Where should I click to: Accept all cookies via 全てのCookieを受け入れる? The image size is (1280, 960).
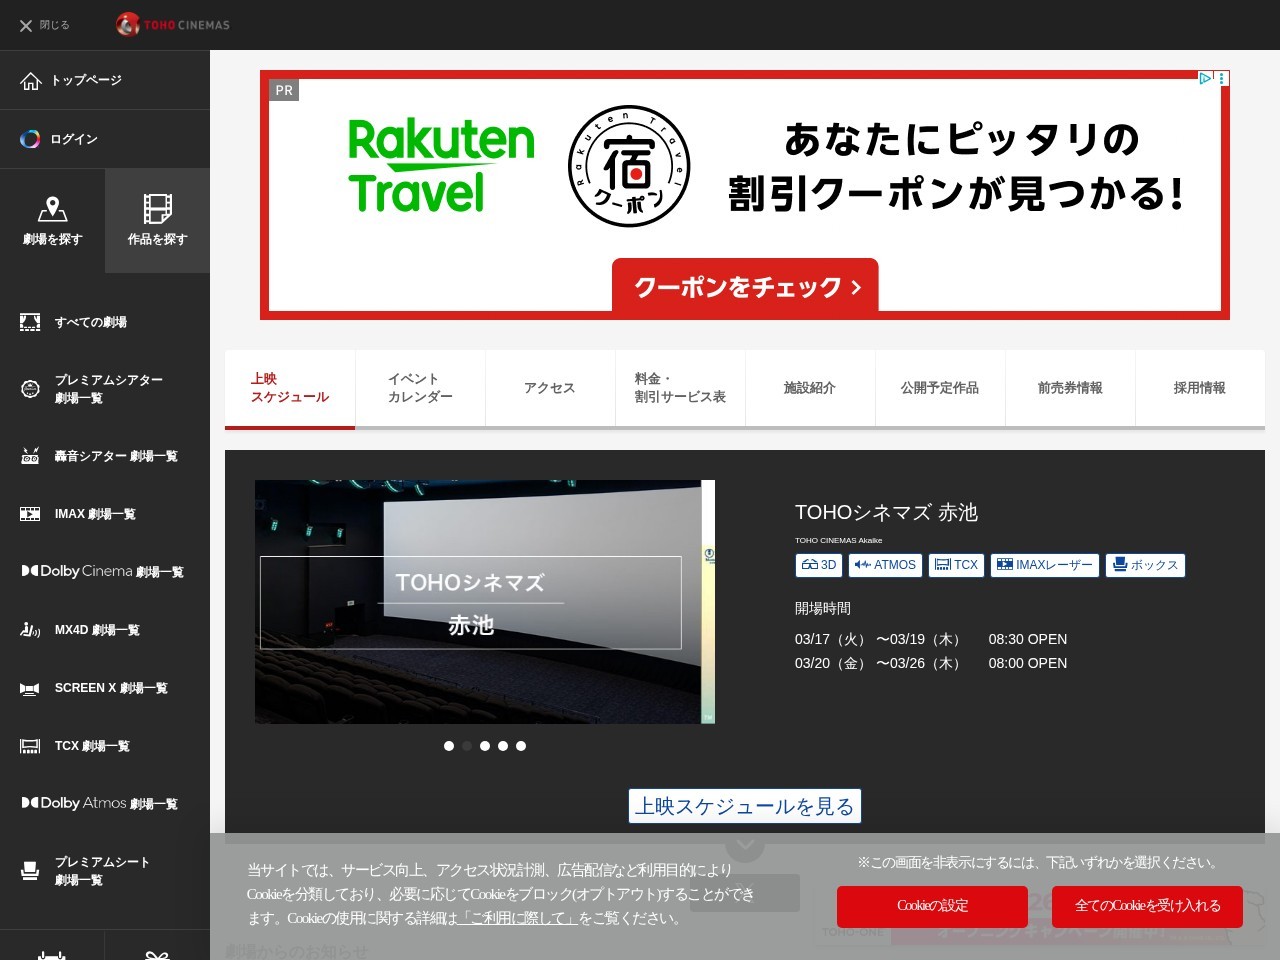pos(1147,906)
